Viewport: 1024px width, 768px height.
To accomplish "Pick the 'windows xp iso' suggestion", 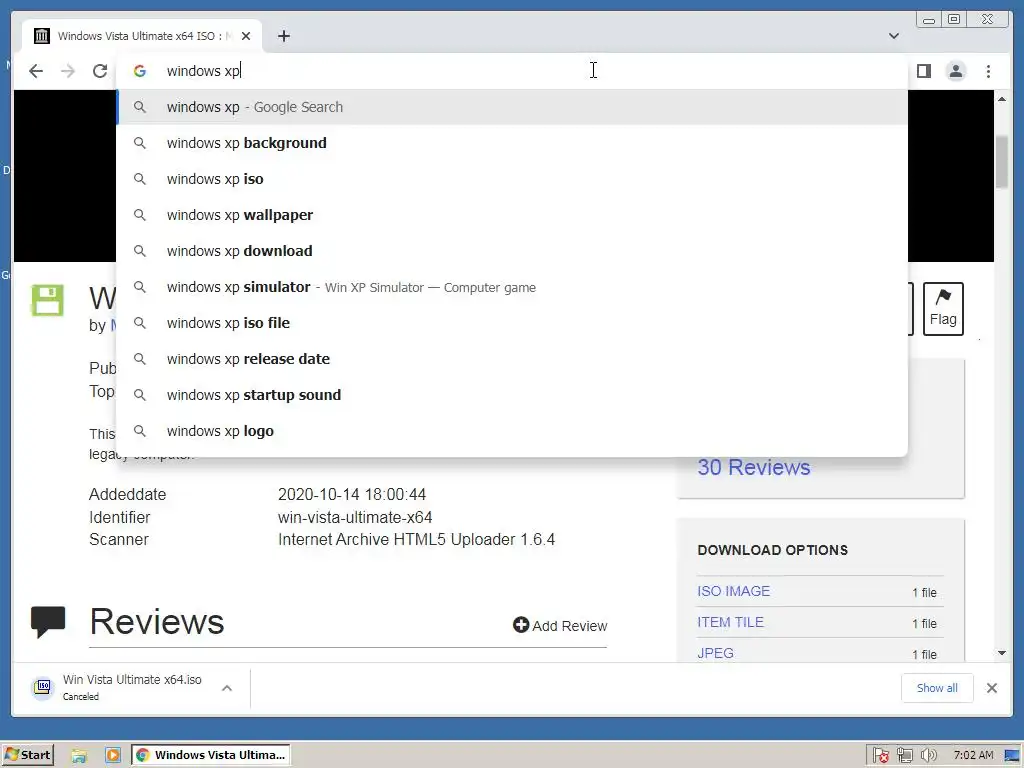I will (x=512, y=179).
